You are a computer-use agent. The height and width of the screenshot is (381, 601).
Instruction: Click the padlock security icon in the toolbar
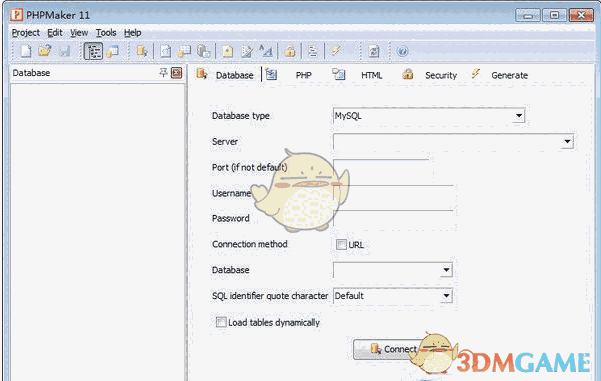click(290, 51)
